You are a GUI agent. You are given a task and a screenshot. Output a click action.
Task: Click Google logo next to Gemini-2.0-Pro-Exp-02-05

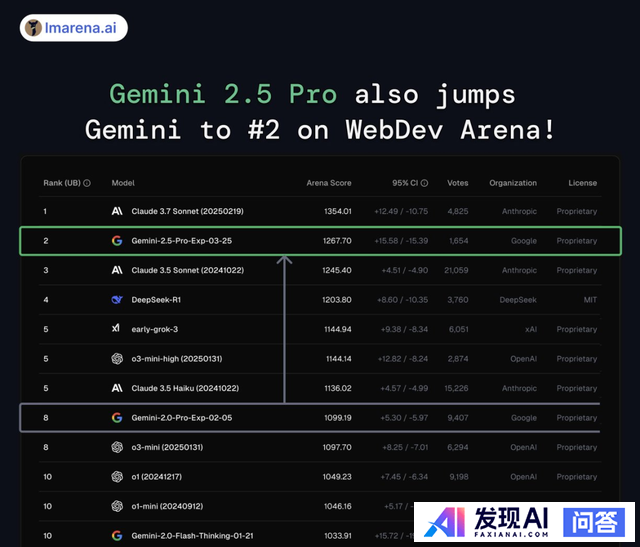[117, 418]
